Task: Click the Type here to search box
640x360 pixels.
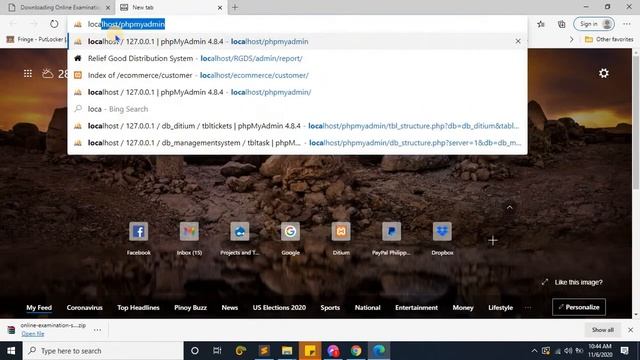Action: pyautogui.click(x=103, y=351)
